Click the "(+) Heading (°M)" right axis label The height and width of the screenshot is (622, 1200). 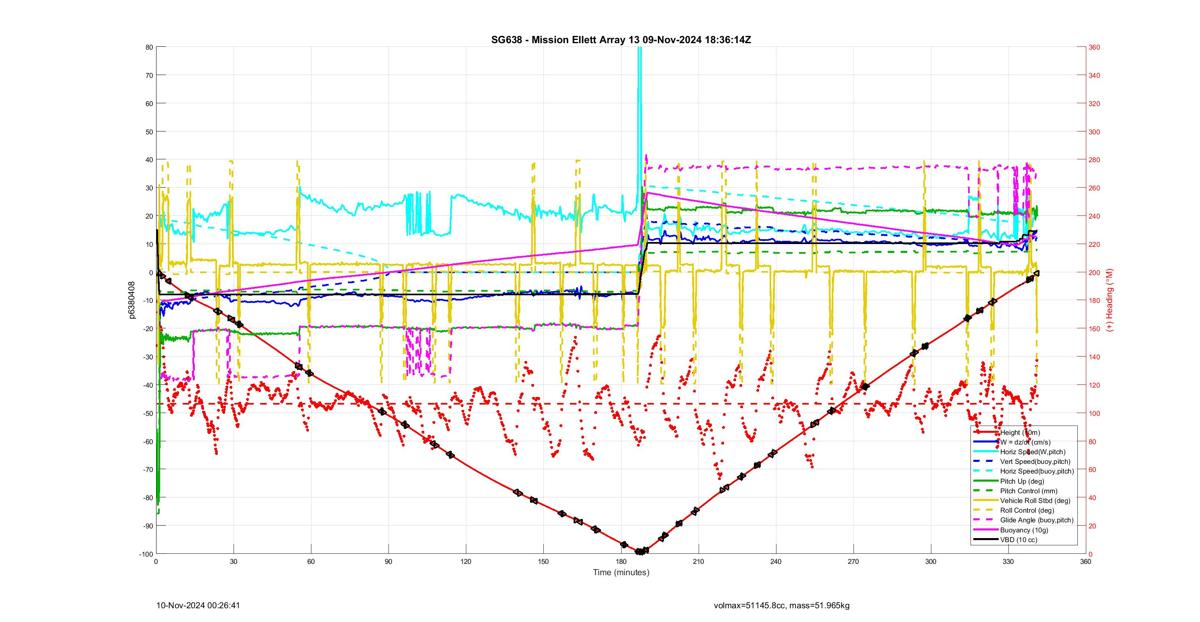[x=1108, y=300]
